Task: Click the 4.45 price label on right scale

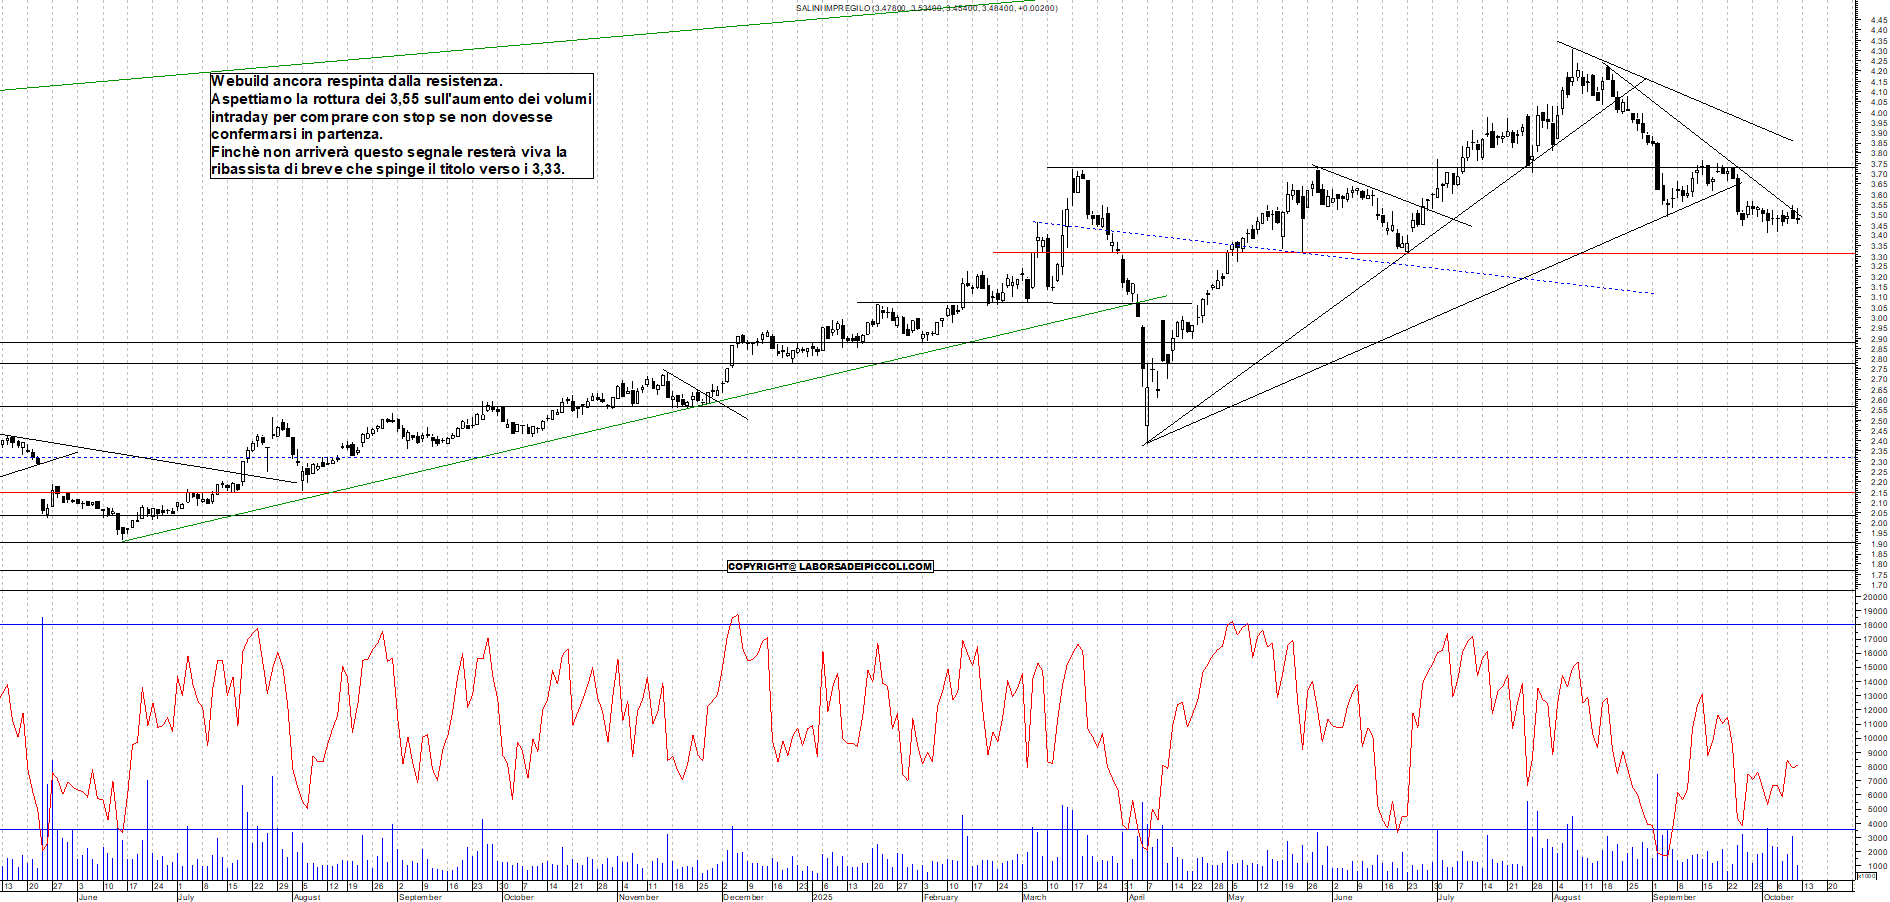Action: pos(1877,20)
